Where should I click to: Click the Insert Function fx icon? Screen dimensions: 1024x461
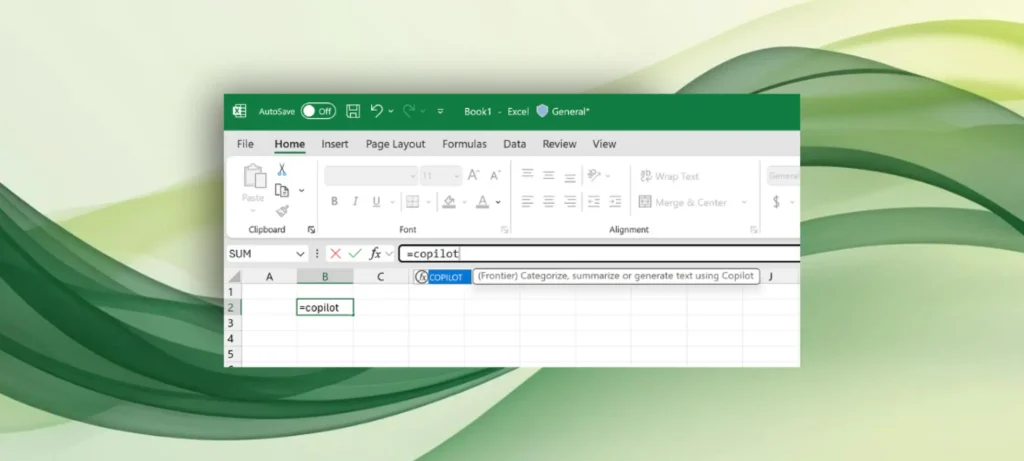pyautogui.click(x=375, y=254)
